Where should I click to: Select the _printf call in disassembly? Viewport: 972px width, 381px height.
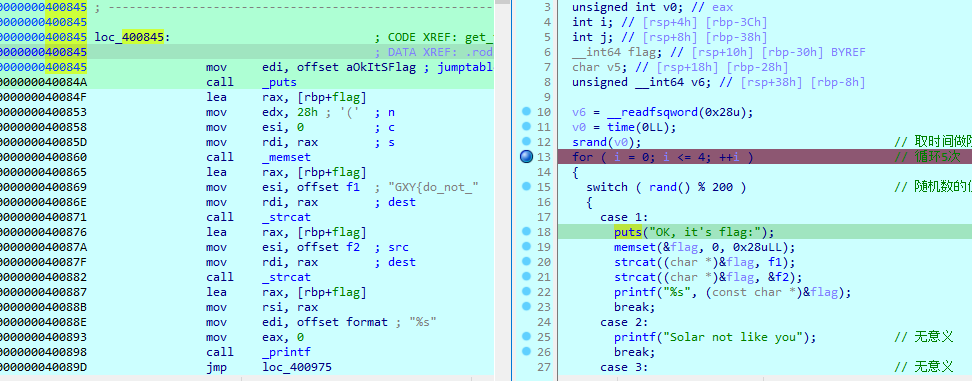(x=286, y=352)
